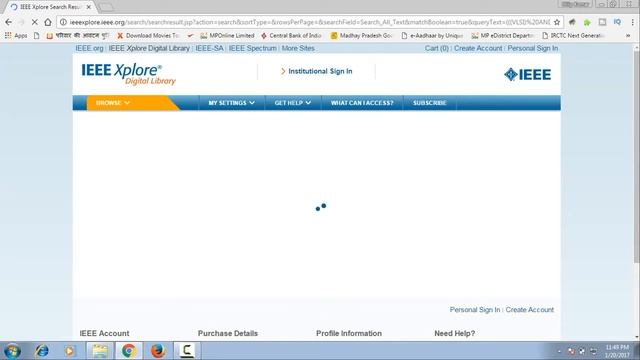Screen dimensions: 640x360
Task: Switch to Chrome in the taskbar
Action: coord(129,351)
